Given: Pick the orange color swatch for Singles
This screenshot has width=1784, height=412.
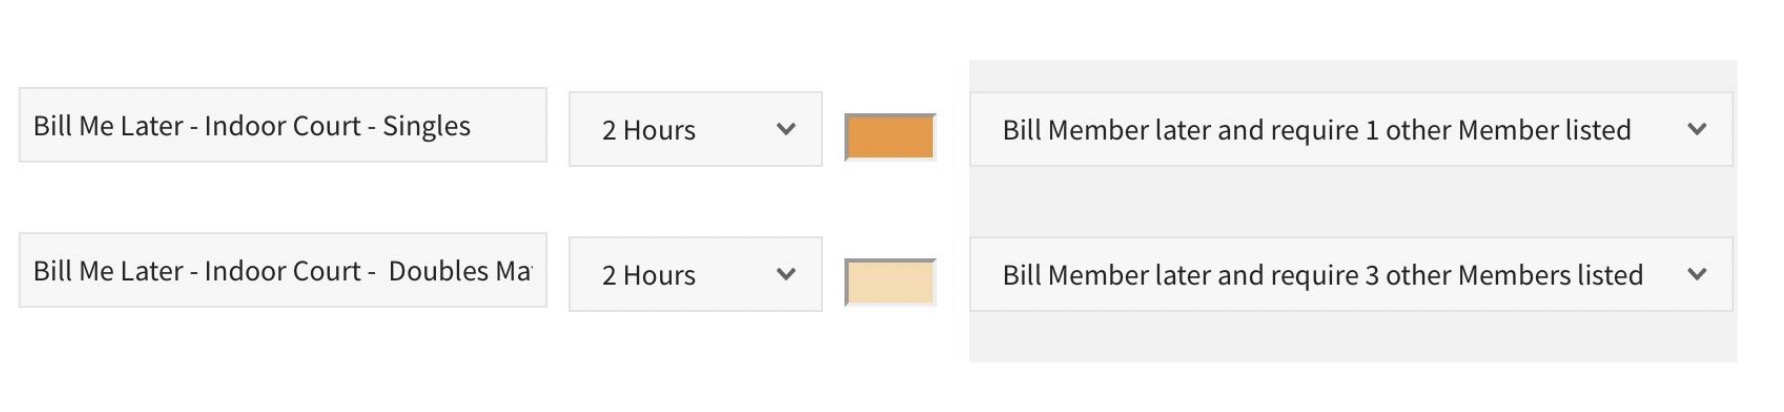Looking at the screenshot, I should click(889, 137).
